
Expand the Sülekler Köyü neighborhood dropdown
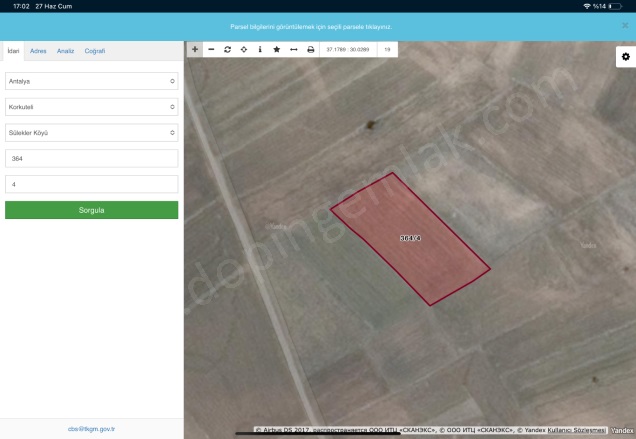tap(91, 132)
